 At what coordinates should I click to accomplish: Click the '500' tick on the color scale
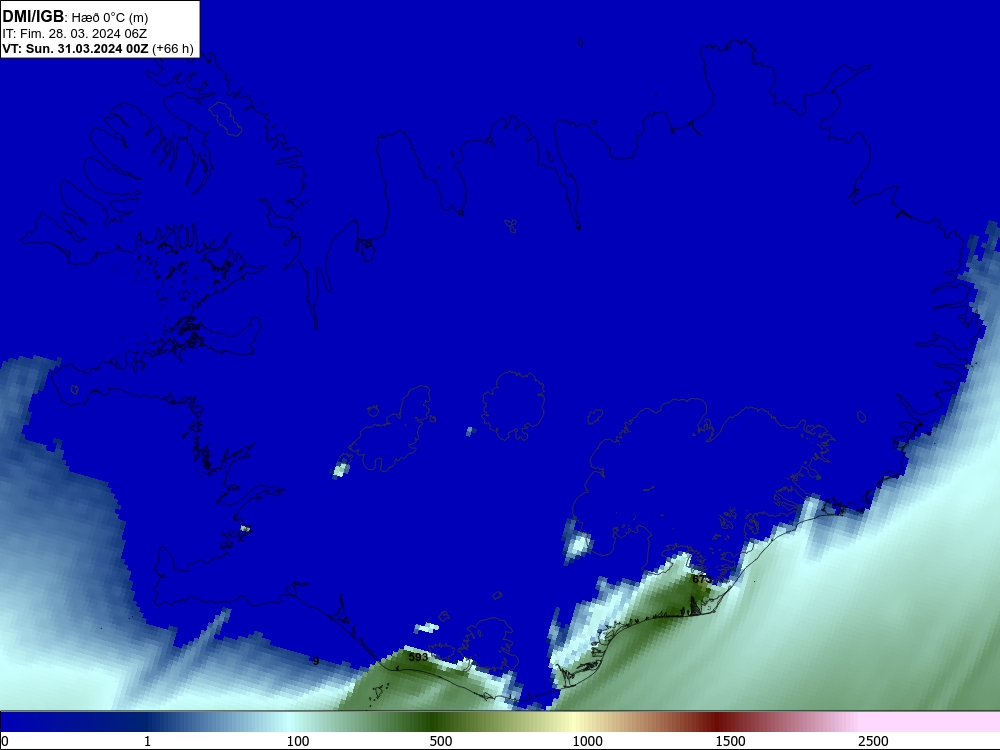441,741
